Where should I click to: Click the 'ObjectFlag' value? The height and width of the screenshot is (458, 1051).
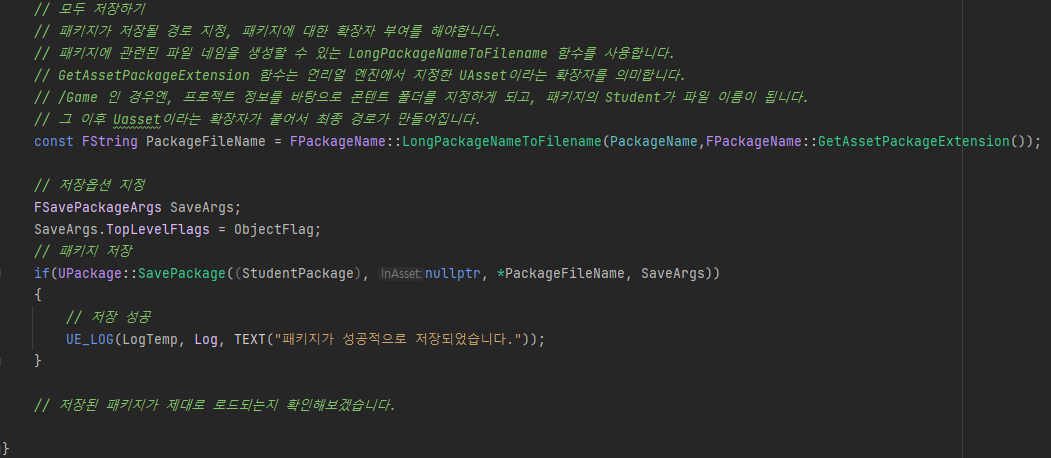tap(273, 229)
